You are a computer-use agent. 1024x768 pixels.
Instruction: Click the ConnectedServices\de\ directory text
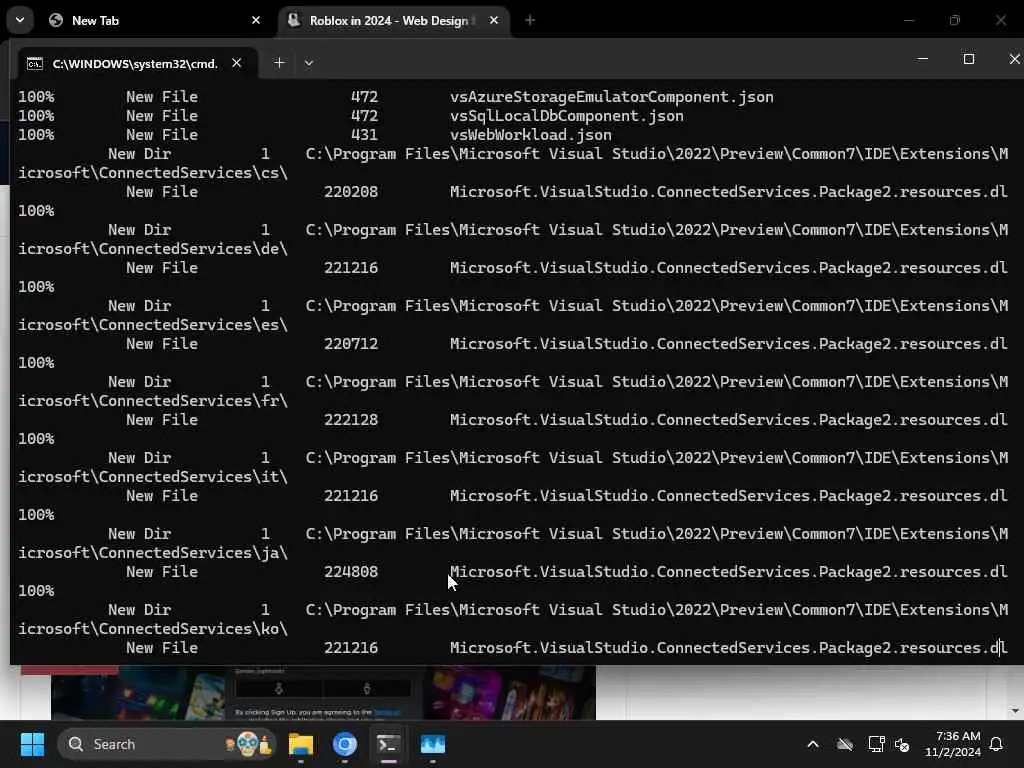(x=153, y=249)
